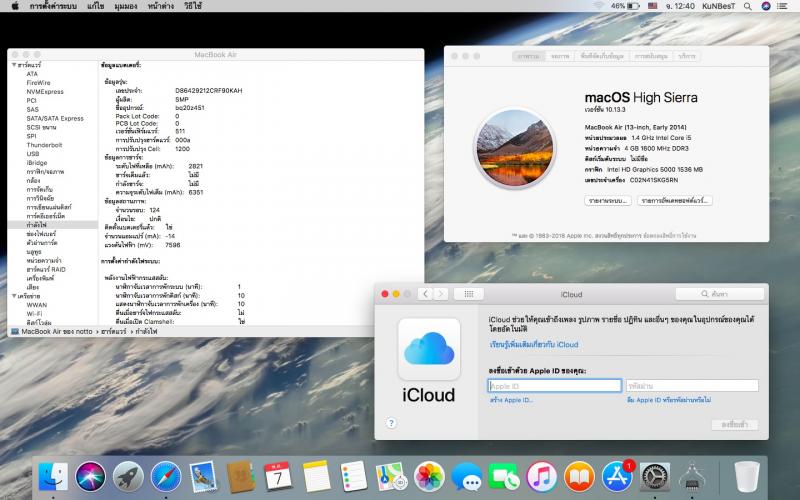Open Safari from the dock
The image size is (800, 500).
[166, 475]
